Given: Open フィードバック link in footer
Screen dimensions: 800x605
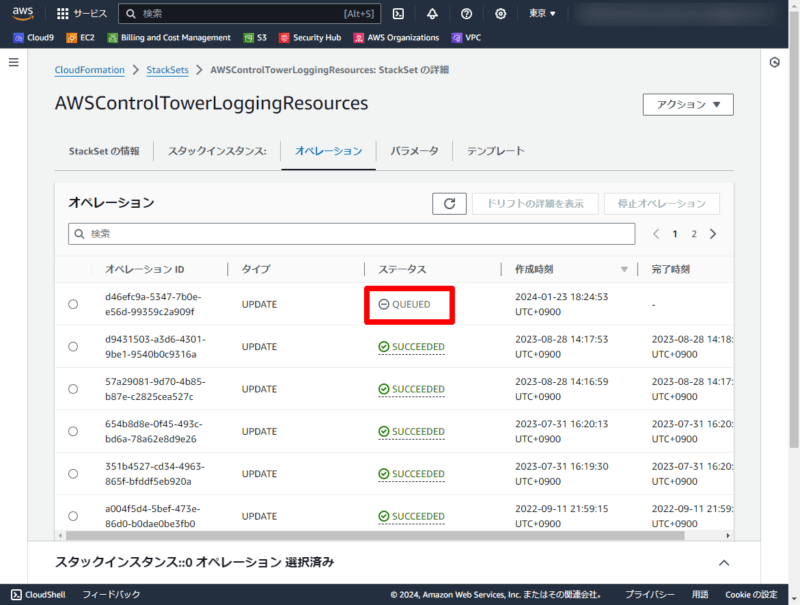Looking at the screenshot, I should pos(111,595).
